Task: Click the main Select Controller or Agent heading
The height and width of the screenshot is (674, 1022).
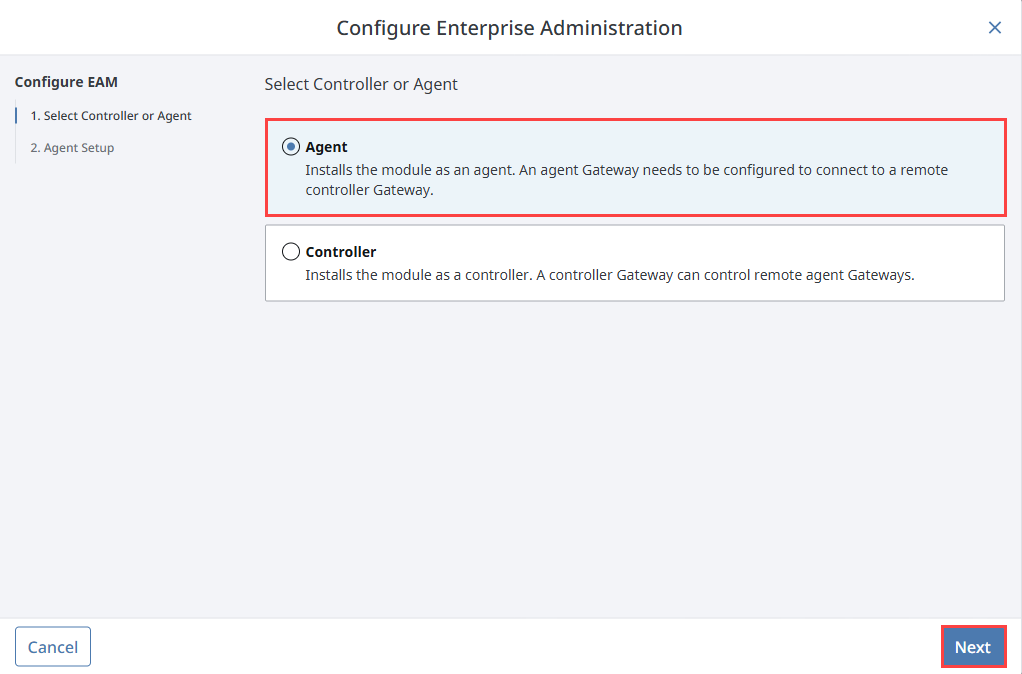Action: click(361, 85)
